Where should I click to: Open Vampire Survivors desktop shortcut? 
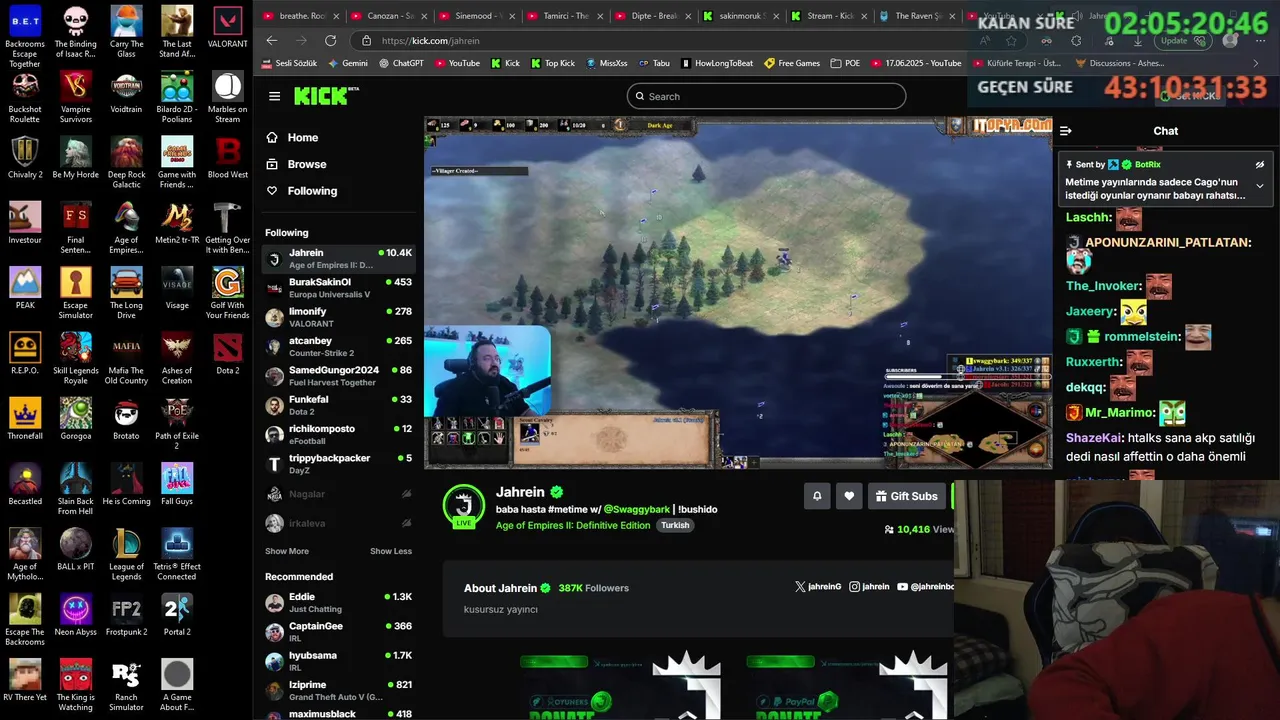[x=75, y=98]
